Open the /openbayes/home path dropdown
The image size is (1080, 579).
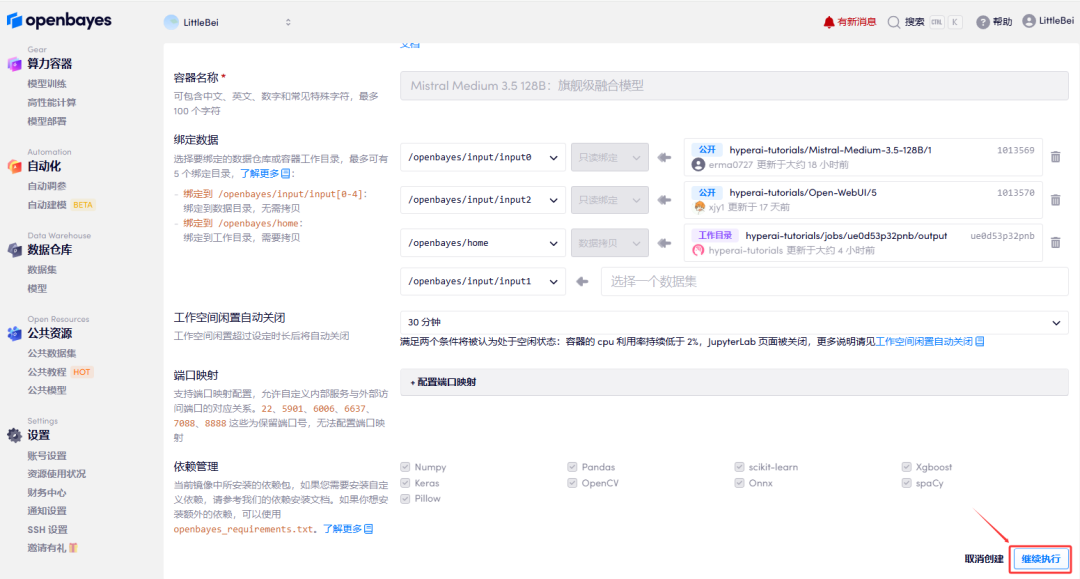tap(483, 243)
